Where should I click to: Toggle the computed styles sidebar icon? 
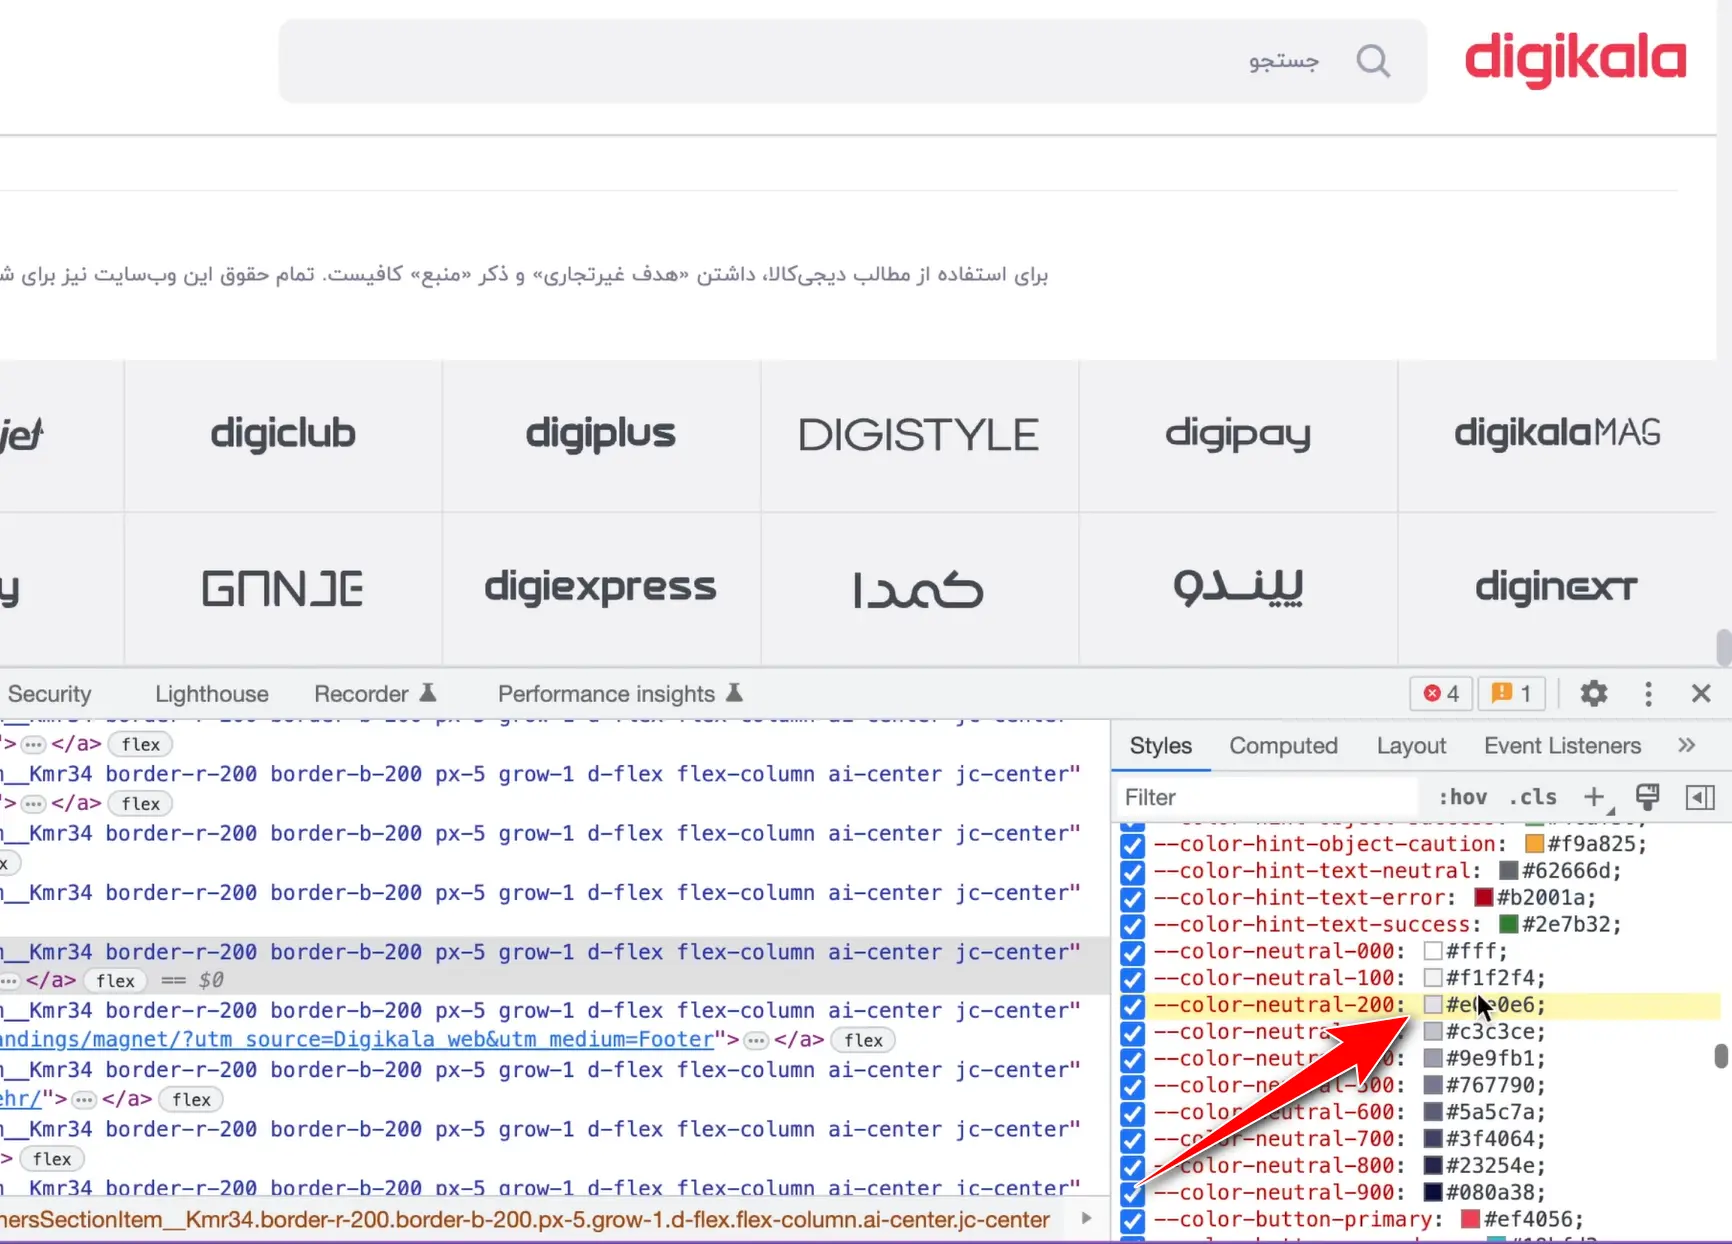1700,797
